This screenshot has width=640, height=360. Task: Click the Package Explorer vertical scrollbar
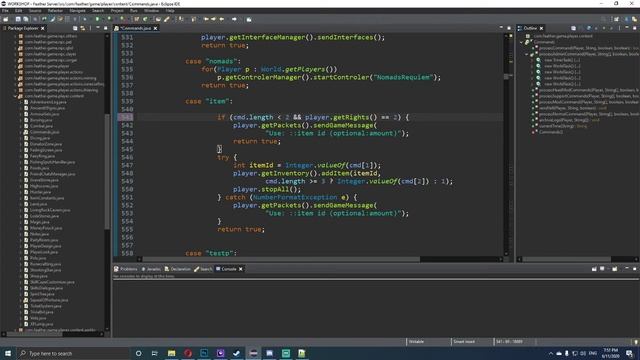[x=107, y=171]
